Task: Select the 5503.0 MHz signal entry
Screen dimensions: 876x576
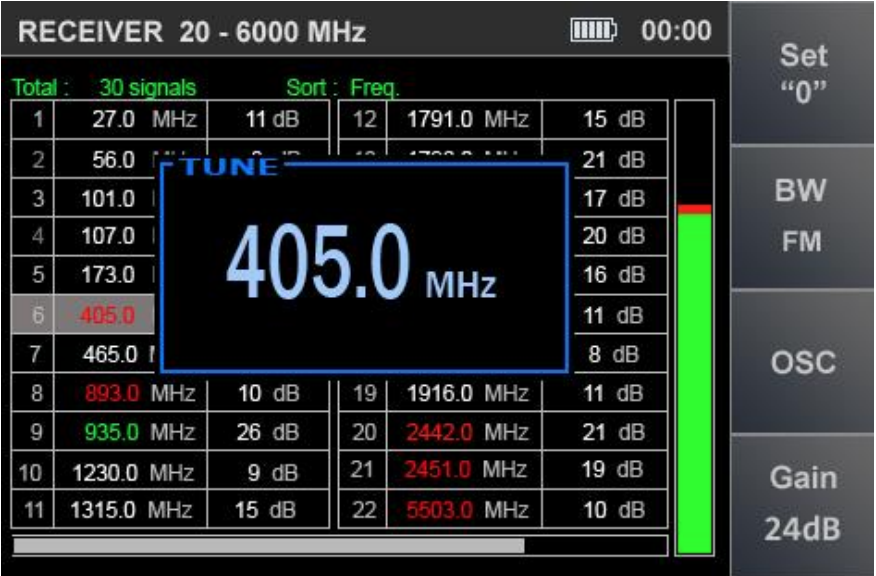Action: click(x=466, y=510)
